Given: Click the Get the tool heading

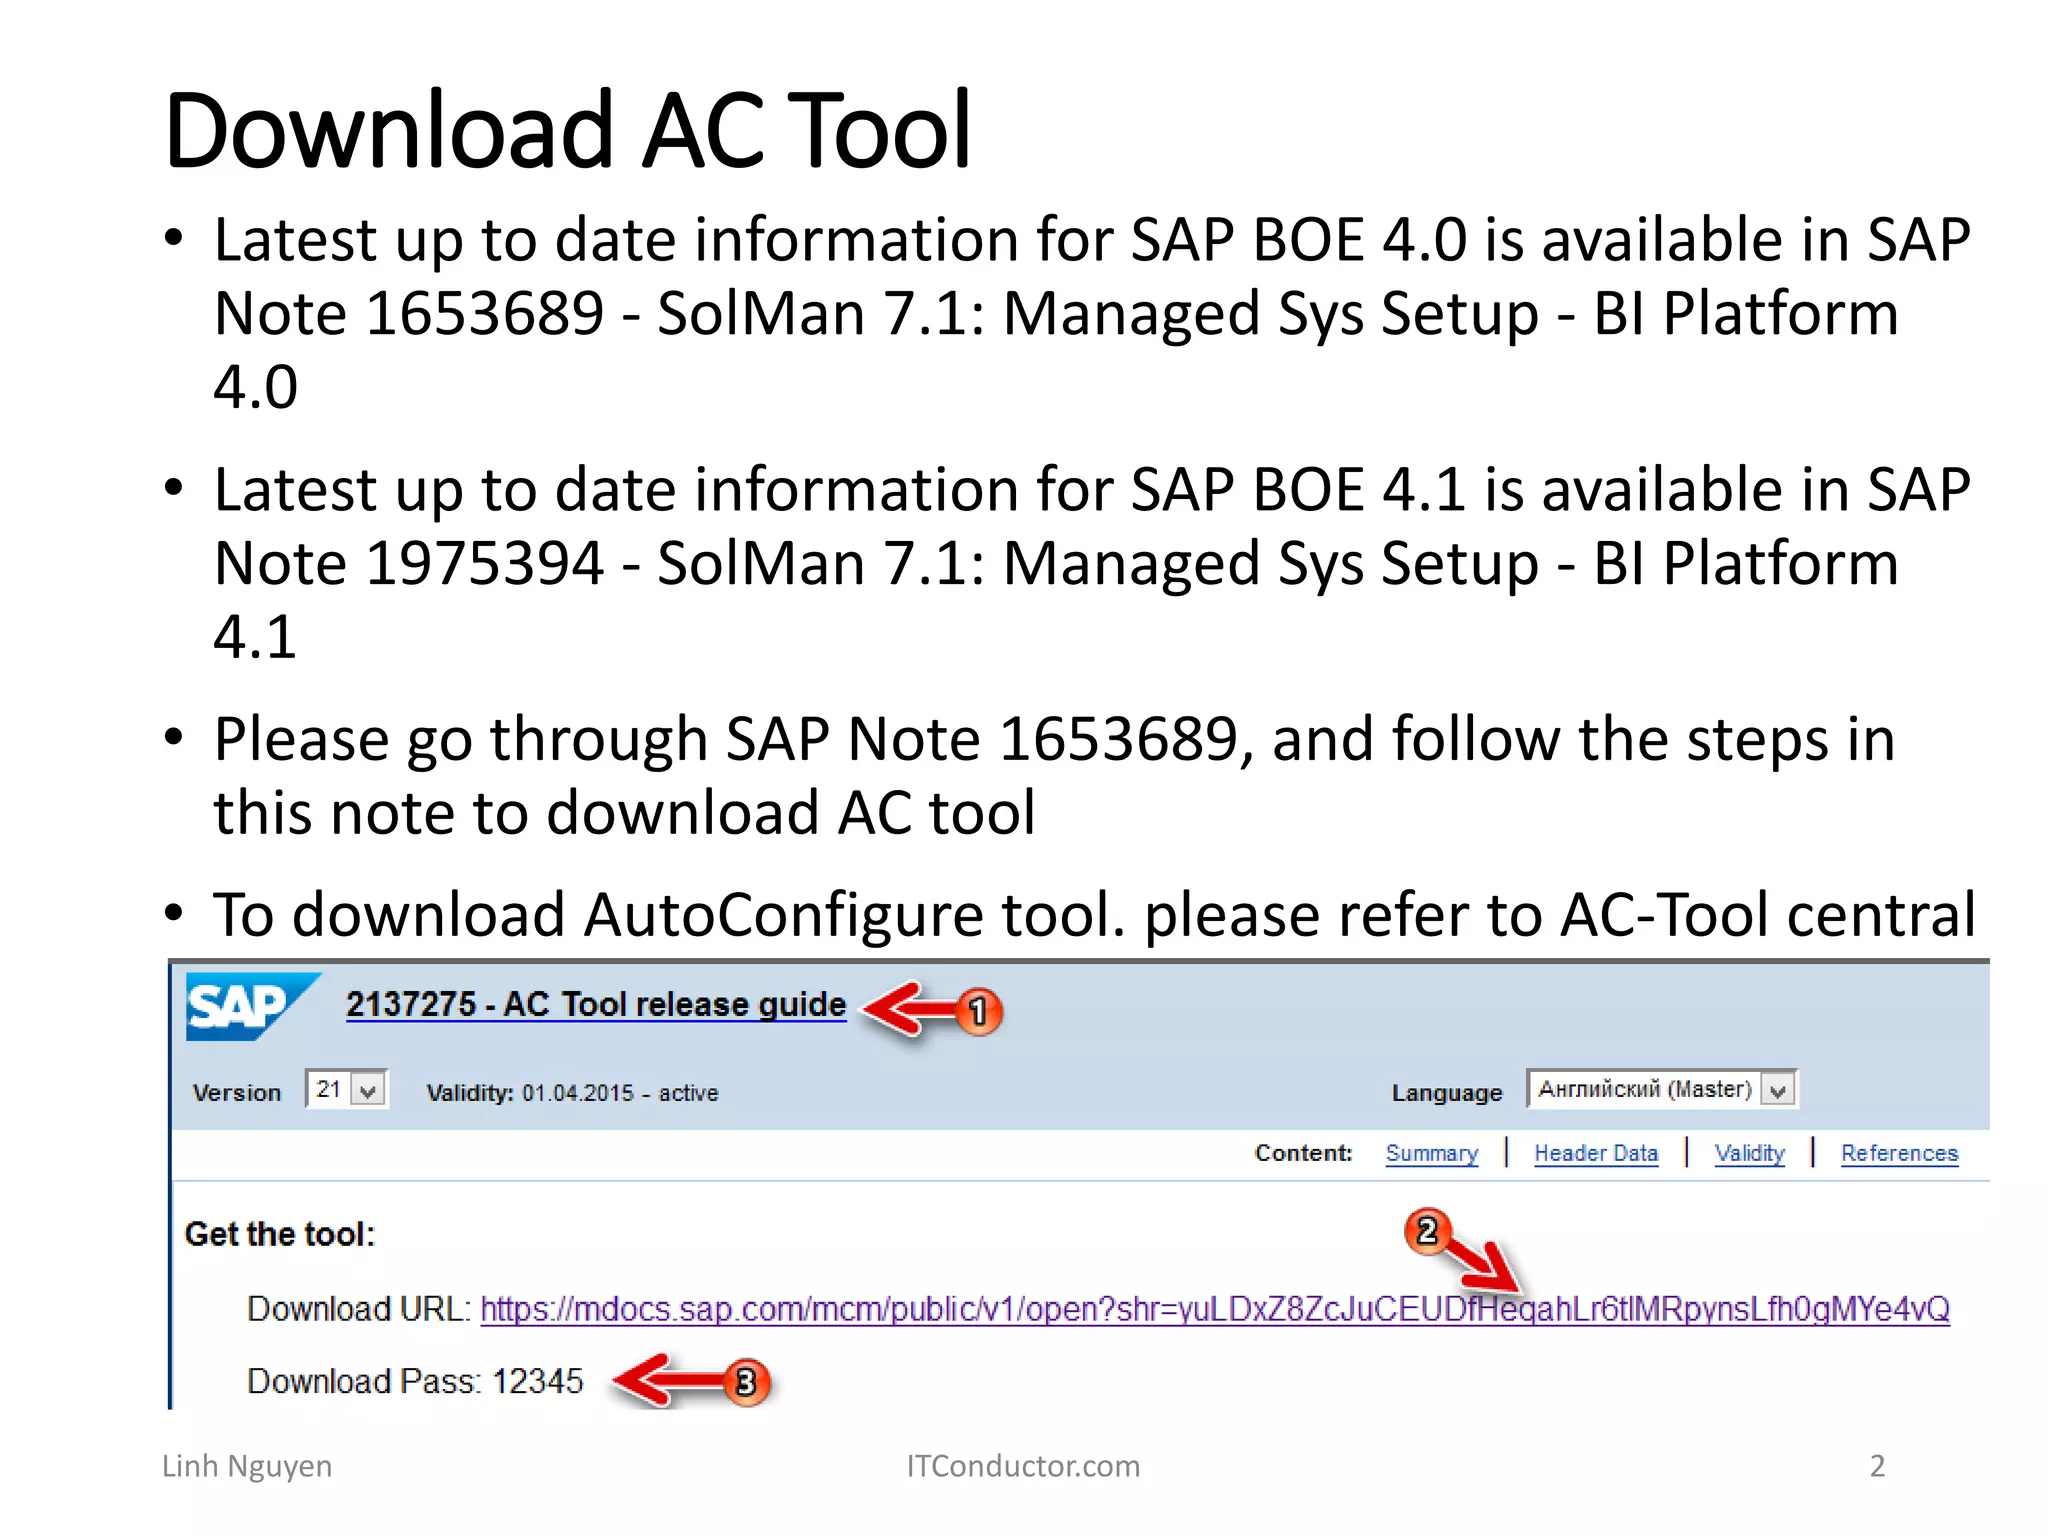Looking at the screenshot, I should click(280, 1234).
